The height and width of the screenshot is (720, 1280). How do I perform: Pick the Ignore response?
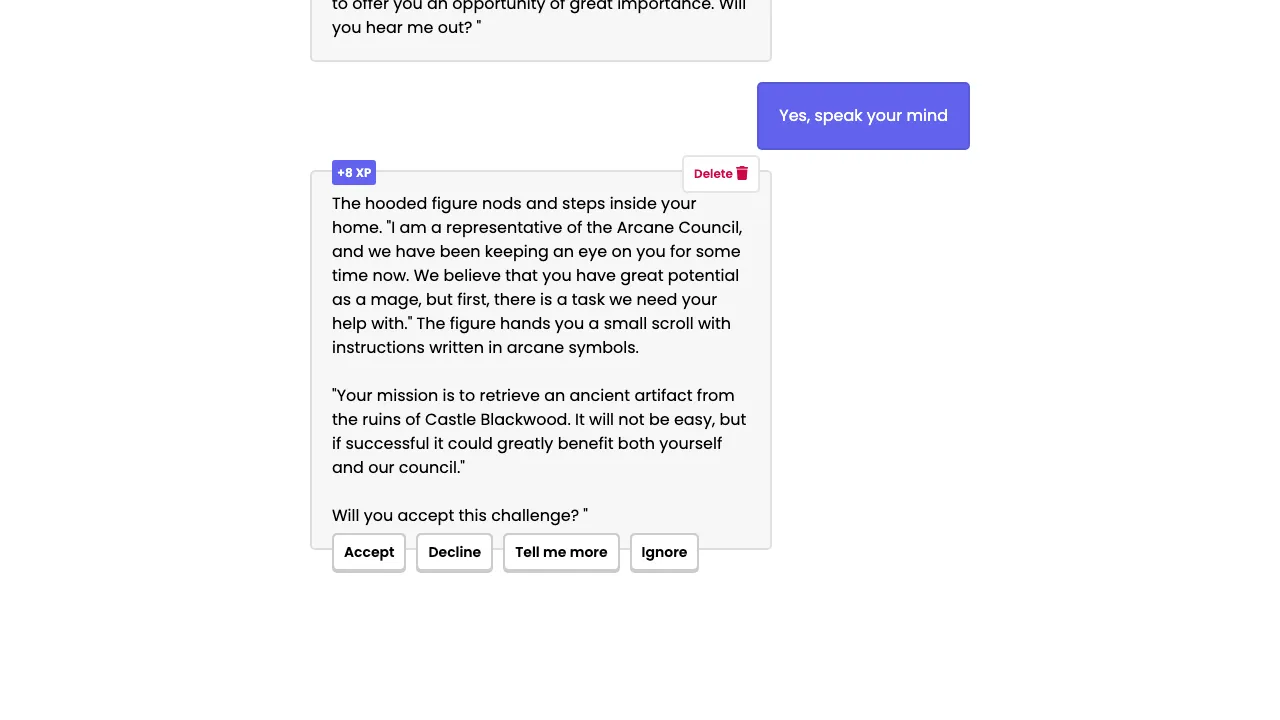pyautogui.click(x=664, y=552)
